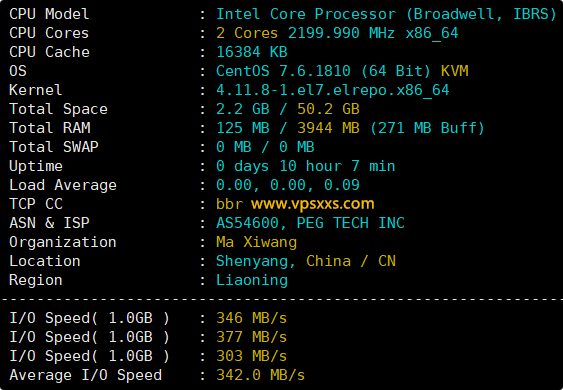Click the CPU Cache label
The width and height of the screenshot is (563, 390).
point(49,52)
